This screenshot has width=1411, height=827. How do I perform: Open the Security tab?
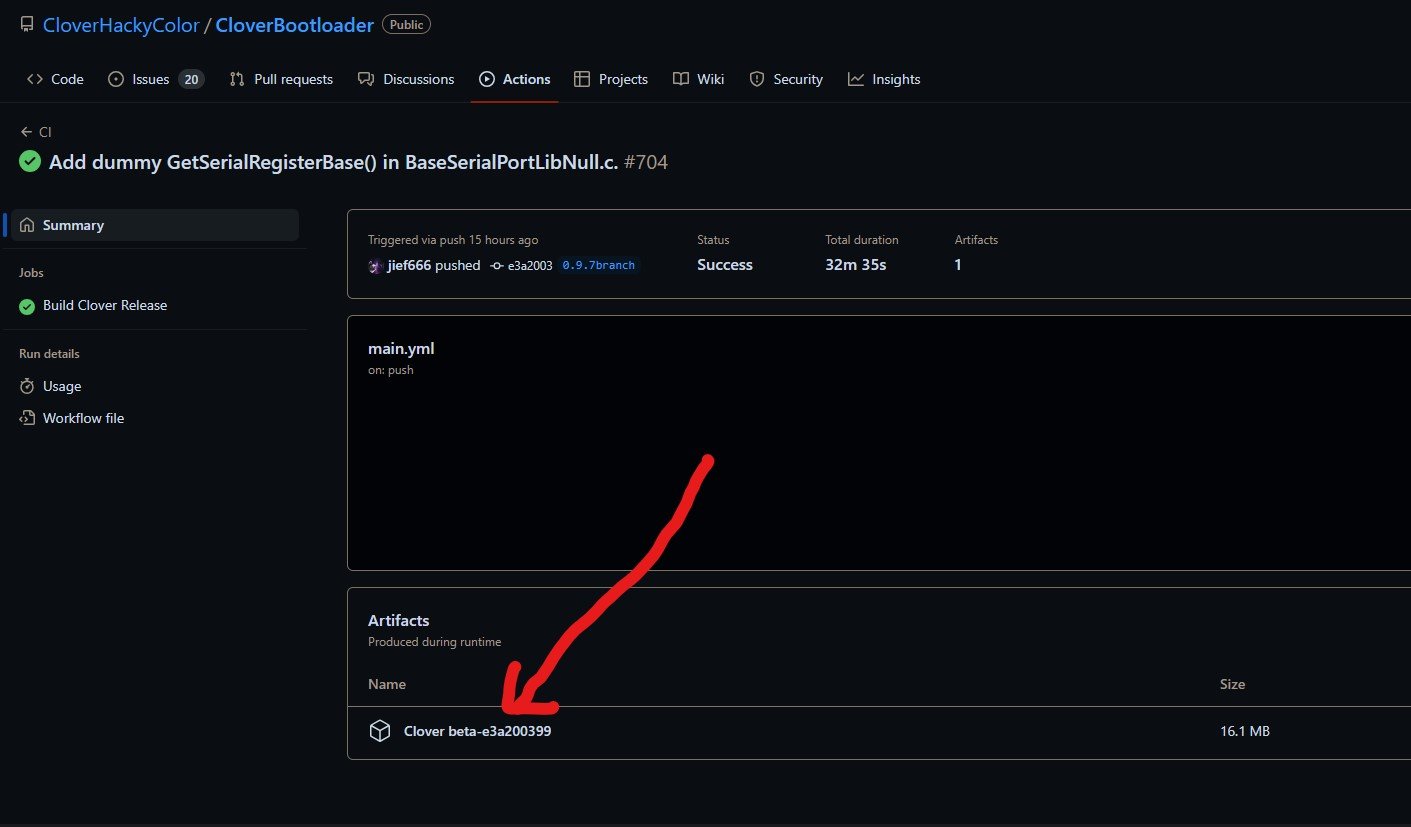pyautogui.click(x=786, y=79)
